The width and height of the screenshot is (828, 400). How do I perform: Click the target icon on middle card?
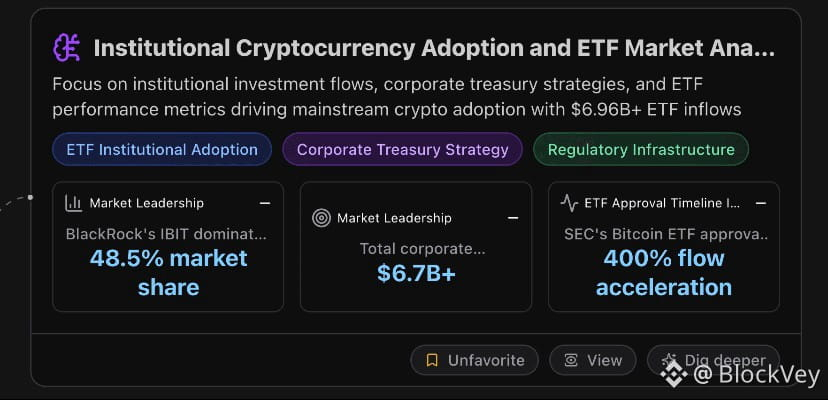(321, 217)
